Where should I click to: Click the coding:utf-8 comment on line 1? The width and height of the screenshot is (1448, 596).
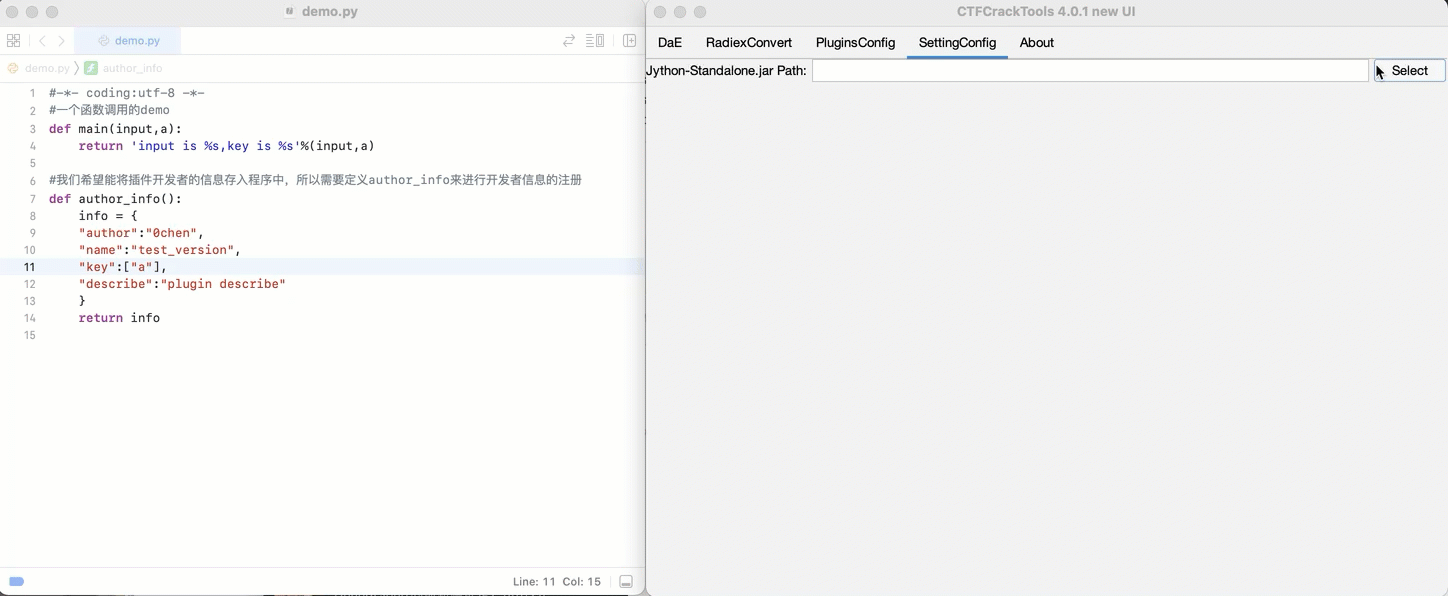tap(127, 93)
